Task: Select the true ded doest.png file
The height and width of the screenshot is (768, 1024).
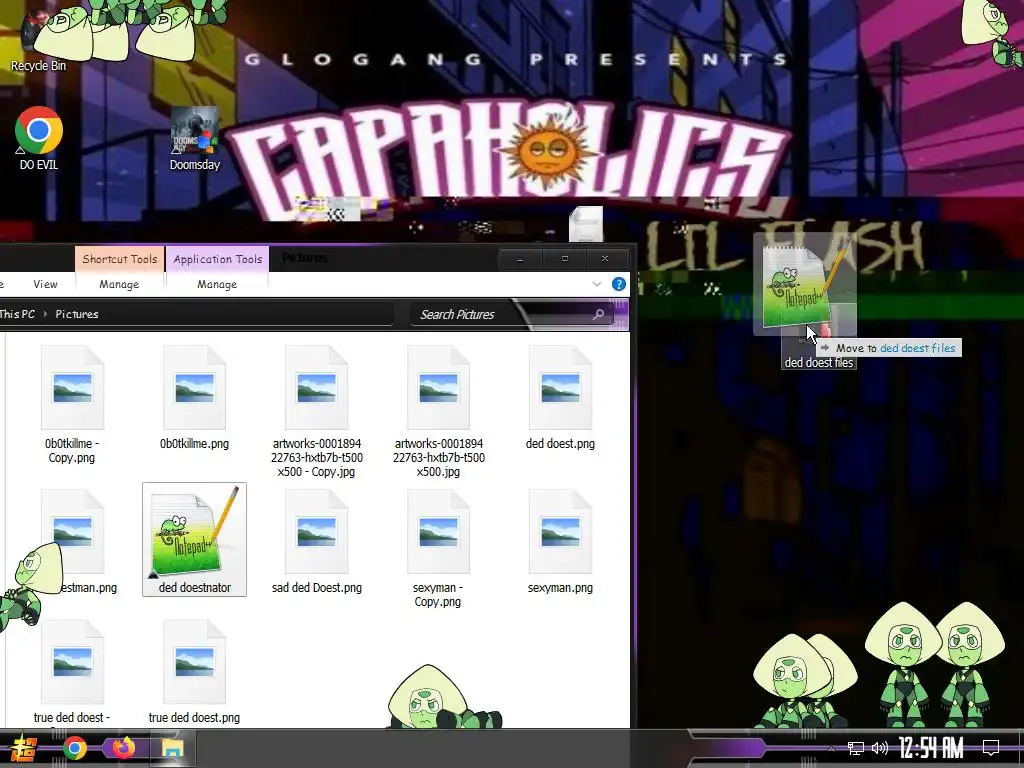Action: (x=194, y=673)
